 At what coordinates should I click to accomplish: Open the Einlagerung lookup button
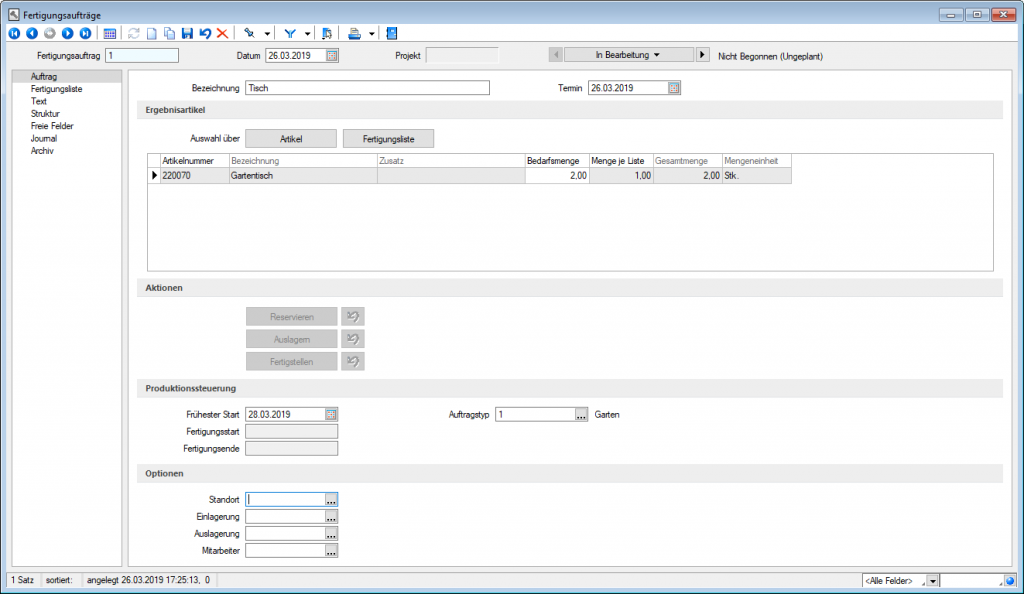point(331,517)
